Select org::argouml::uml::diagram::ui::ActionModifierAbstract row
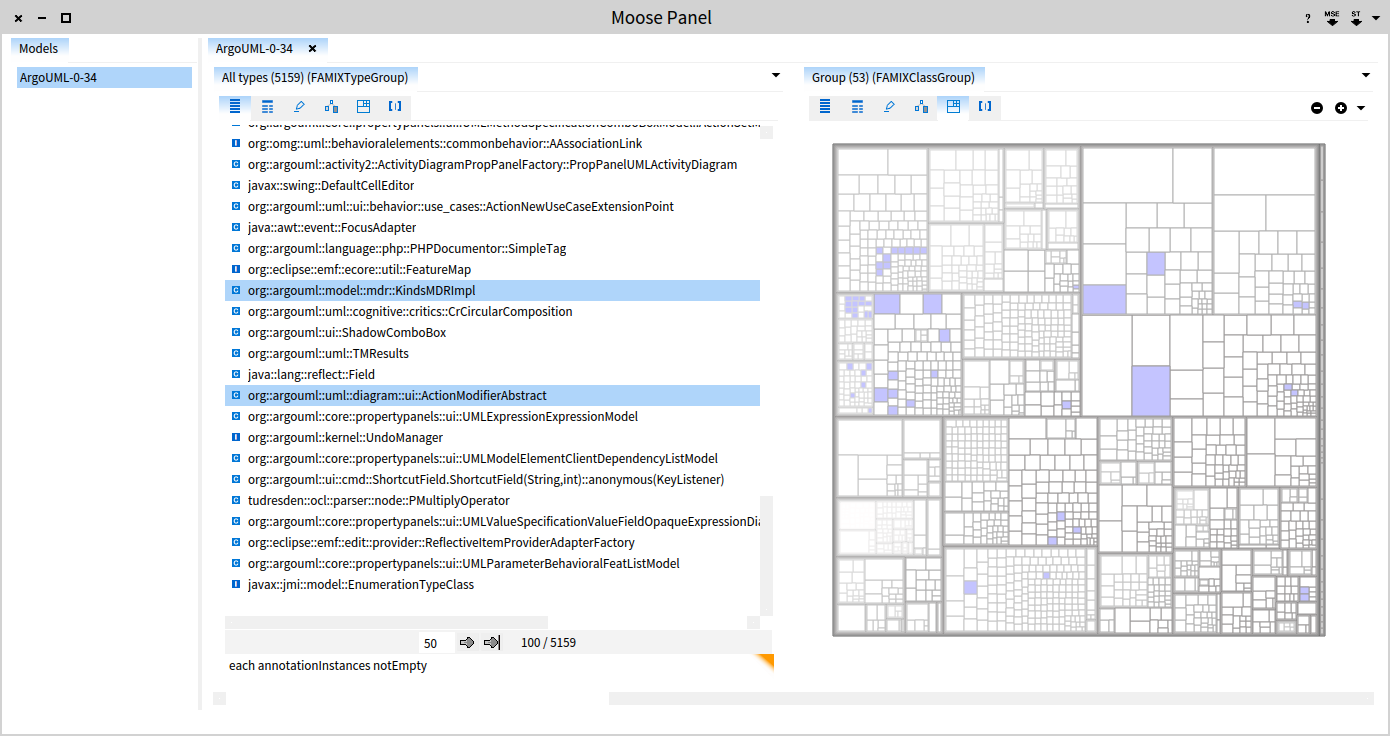This screenshot has height=736, width=1390. 492,395
